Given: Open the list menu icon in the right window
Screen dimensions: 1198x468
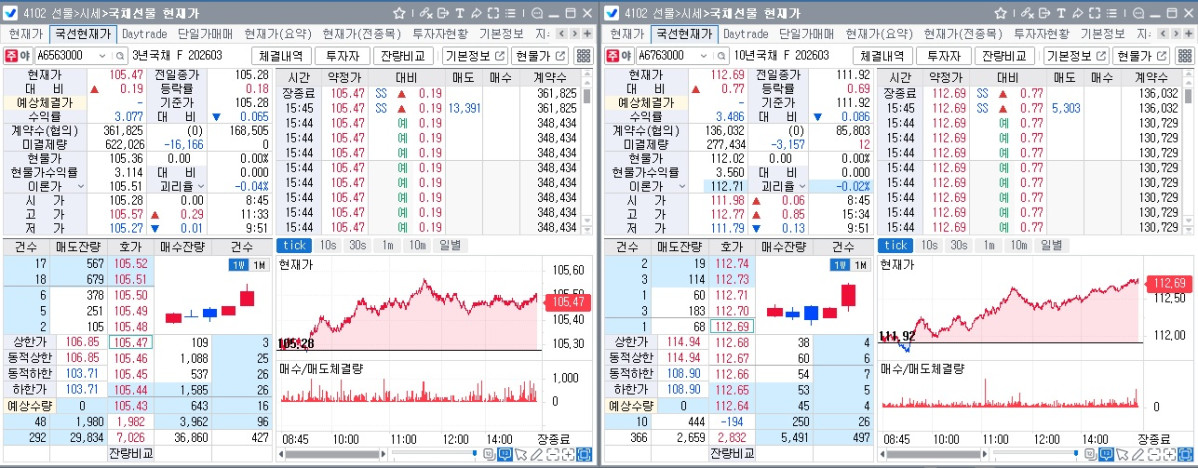Looking at the screenshot, I should 1112,13.
